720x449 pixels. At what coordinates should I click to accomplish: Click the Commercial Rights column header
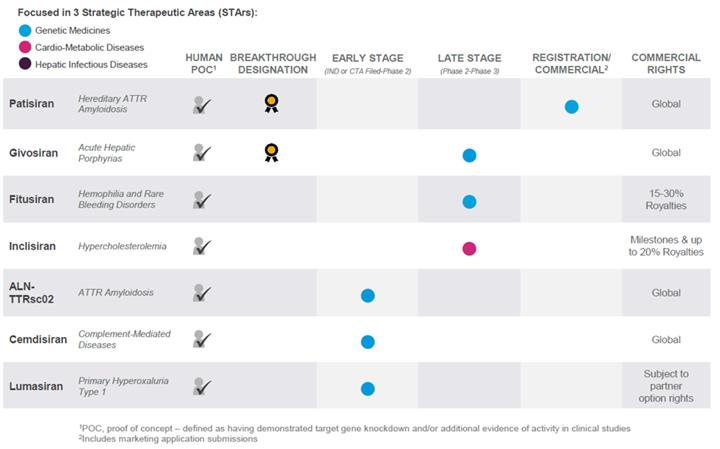[x=665, y=64]
